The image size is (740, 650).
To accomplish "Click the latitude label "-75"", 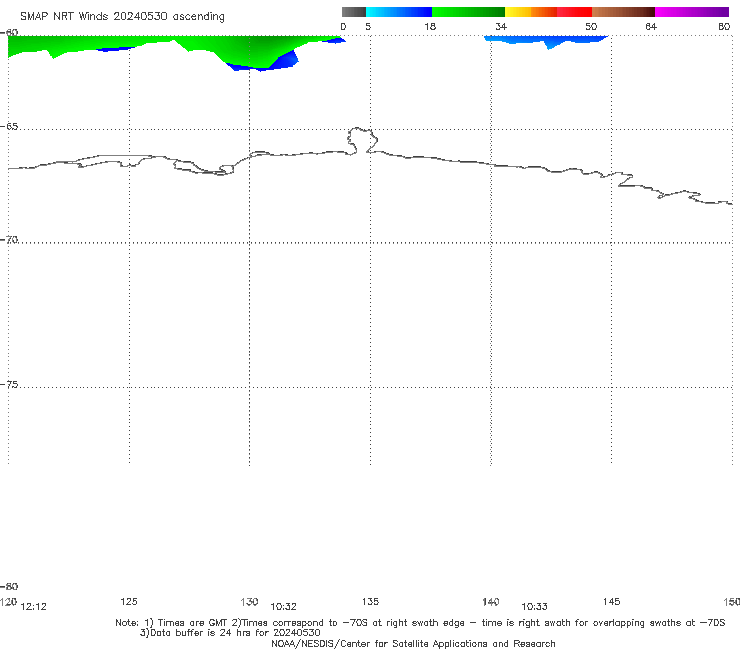I will point(9,385).
